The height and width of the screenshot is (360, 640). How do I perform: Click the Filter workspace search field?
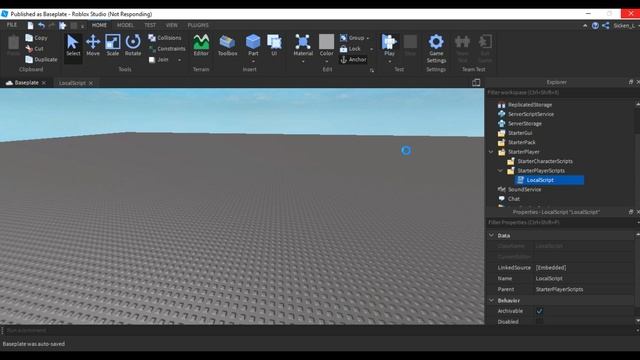pos(560,93)
